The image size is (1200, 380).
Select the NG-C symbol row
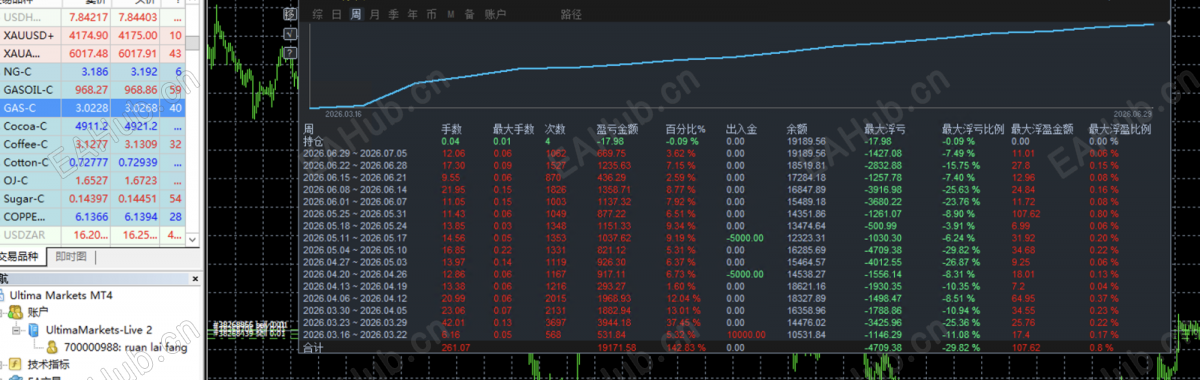point(94,72)
